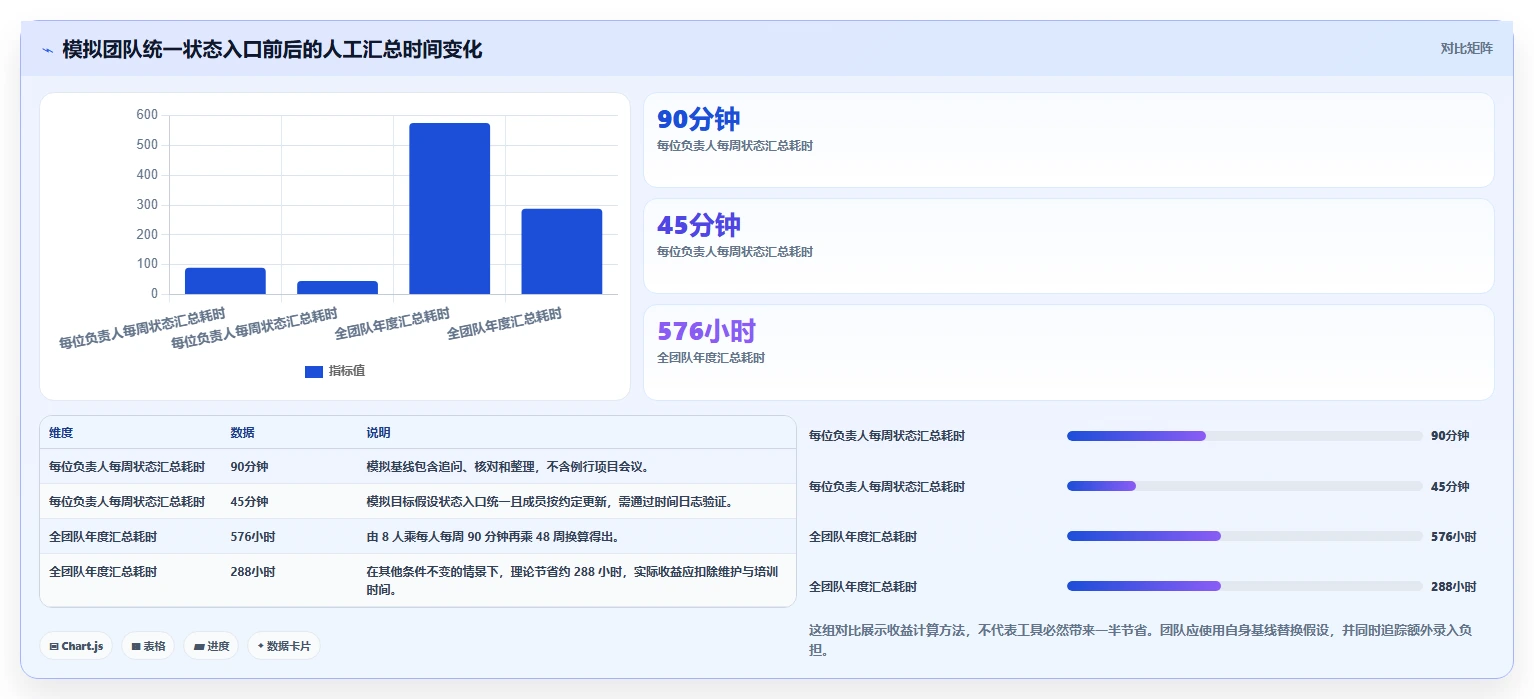This screenshot has width=1534, height=699.
Task: Click 全团队年度汇总耗时 caption in 576小时 card
Action: (711, 357)
